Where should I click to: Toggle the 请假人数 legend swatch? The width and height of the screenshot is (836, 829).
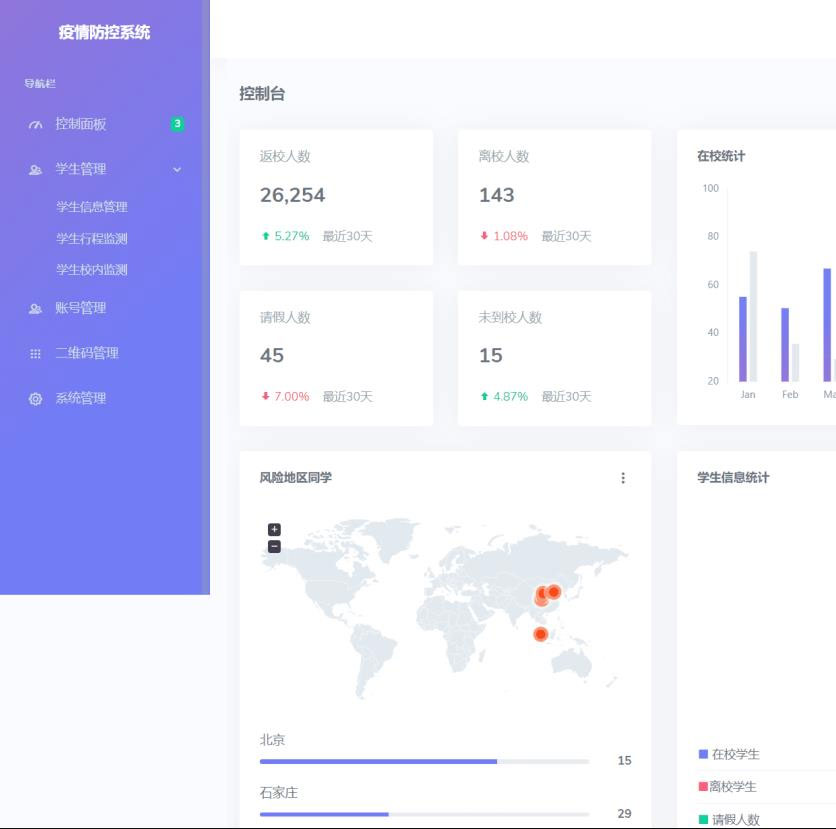point(703,819)
